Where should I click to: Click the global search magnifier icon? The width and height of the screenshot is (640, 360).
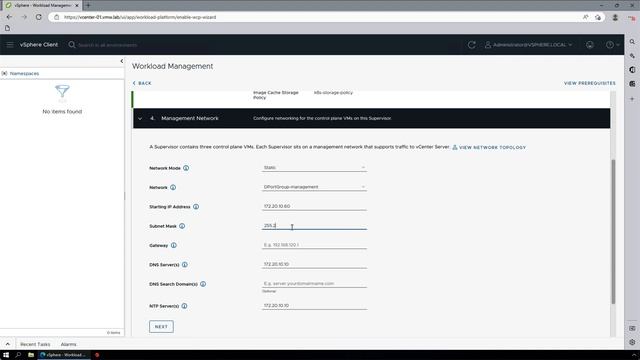[72, 45]
